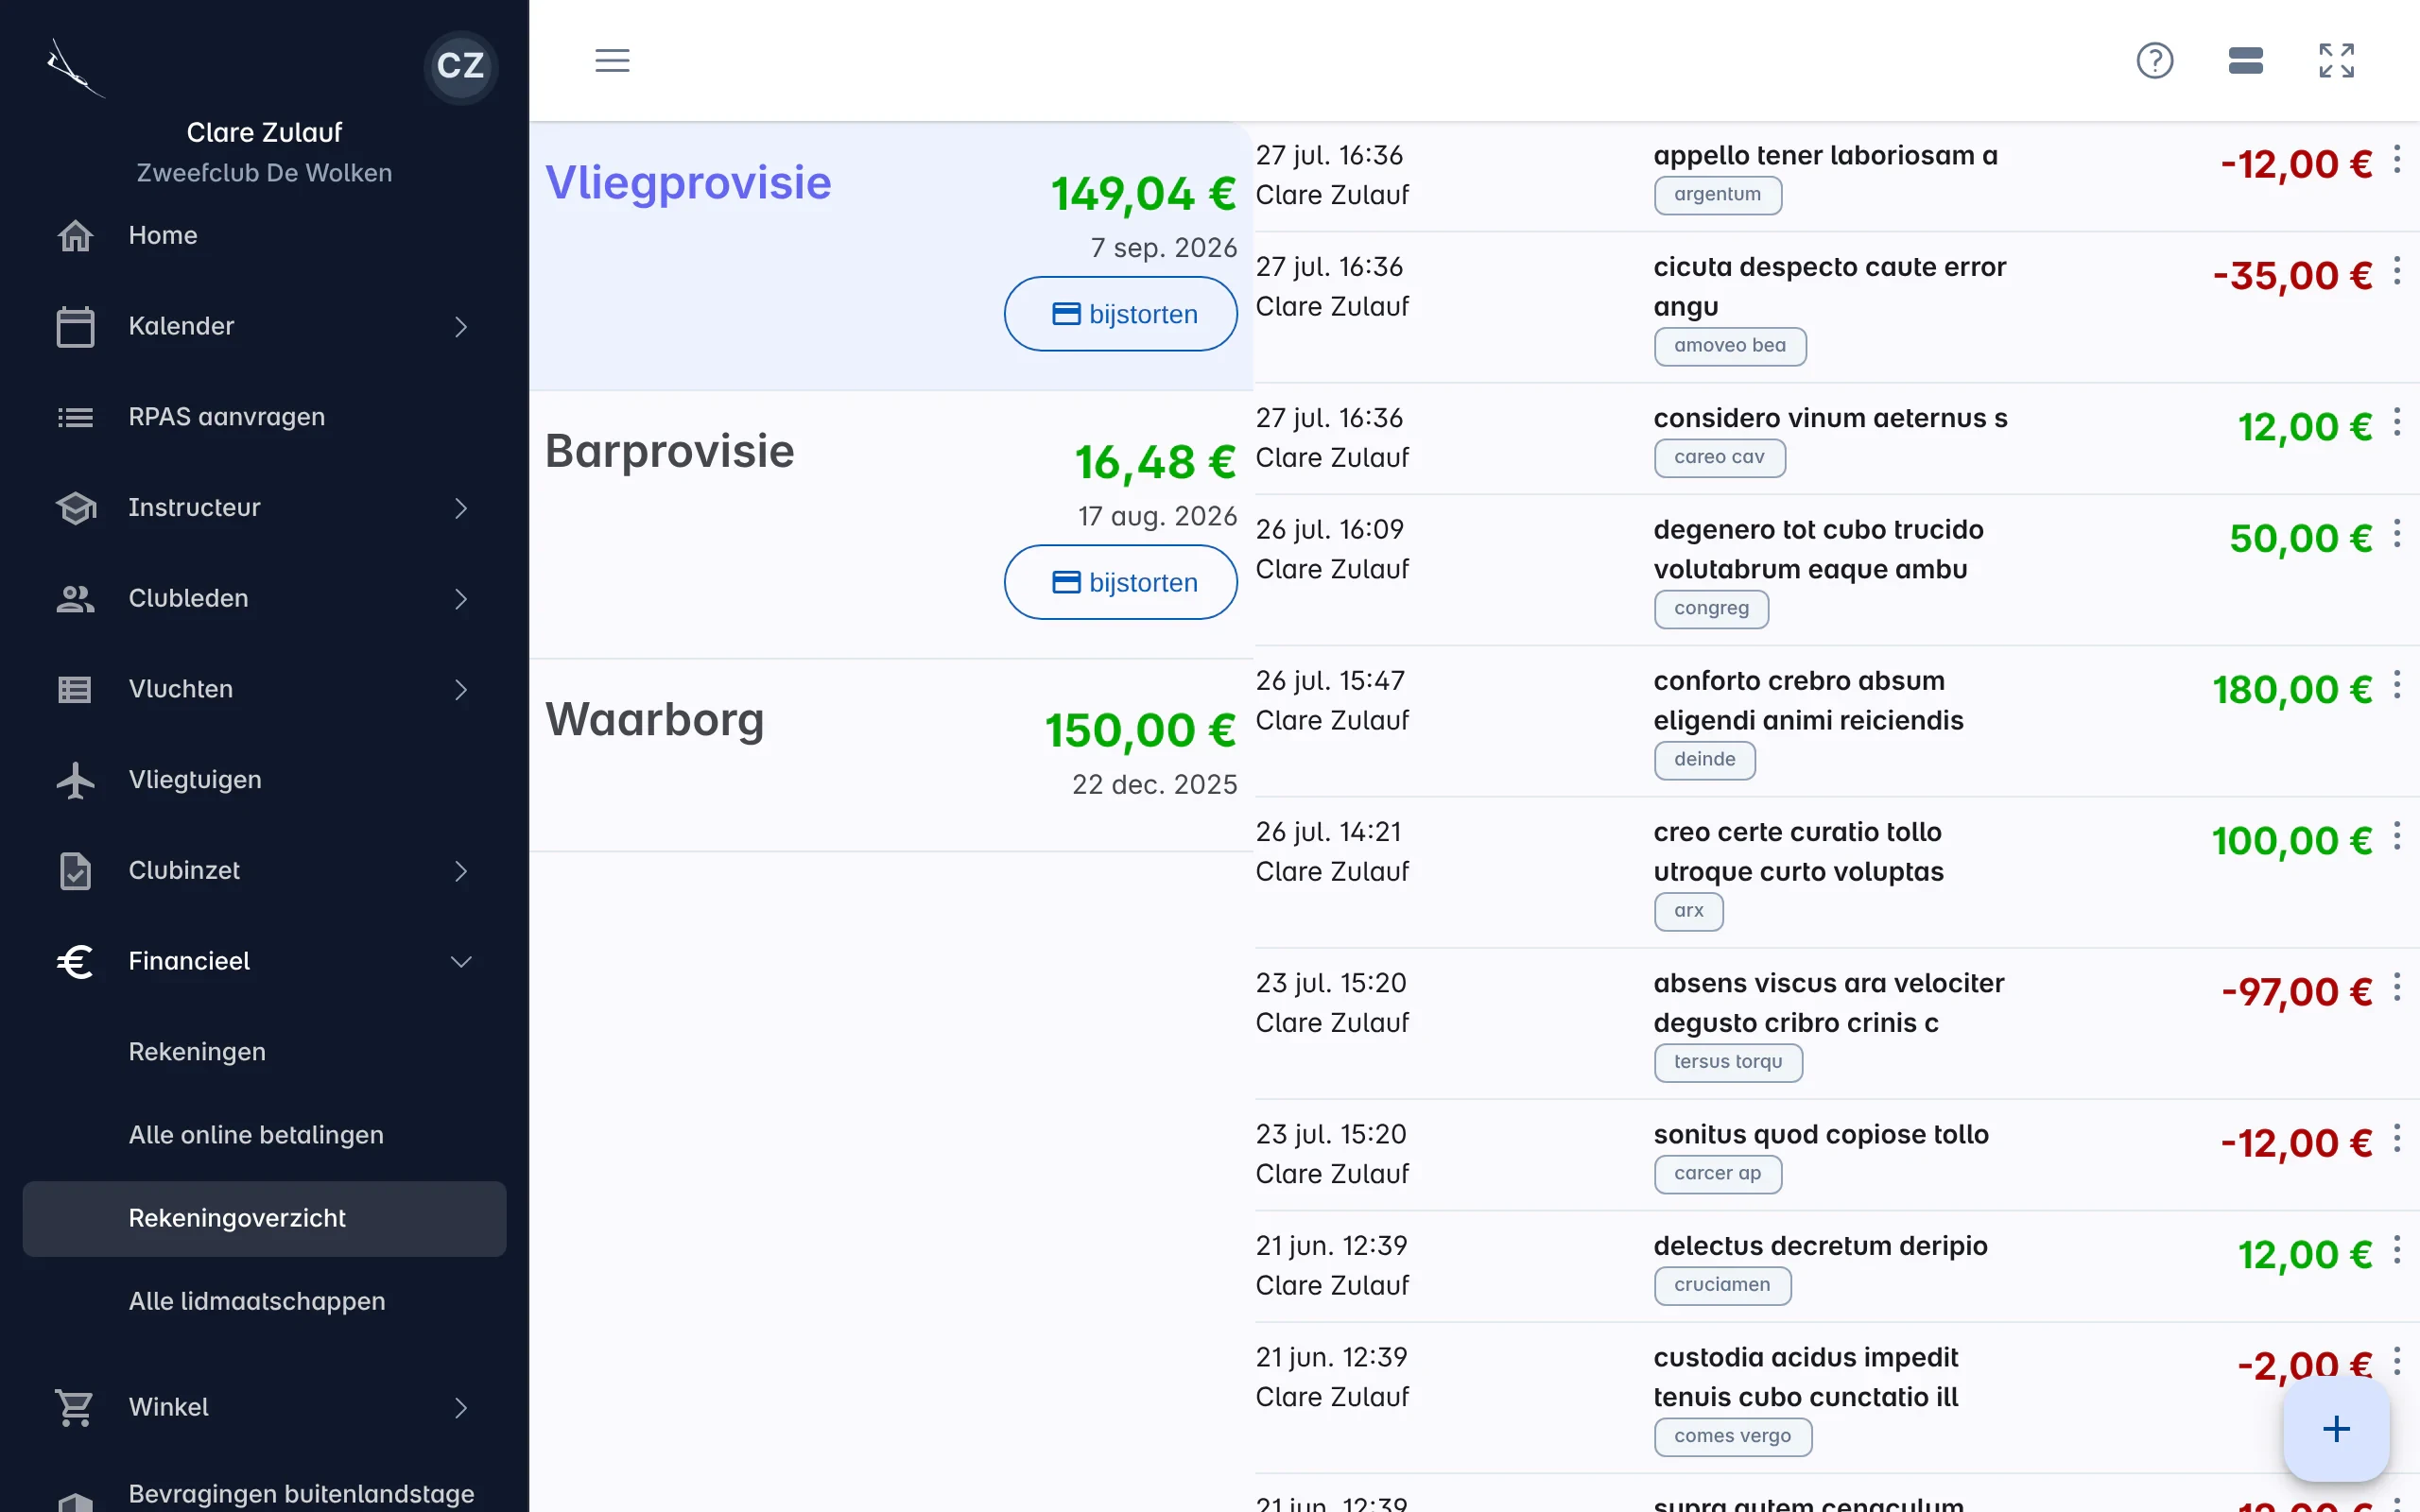Screen dimensions: 2420x1512
Task: Open options for creo certe 100,00 € row
Action: tap(2397, 836)
